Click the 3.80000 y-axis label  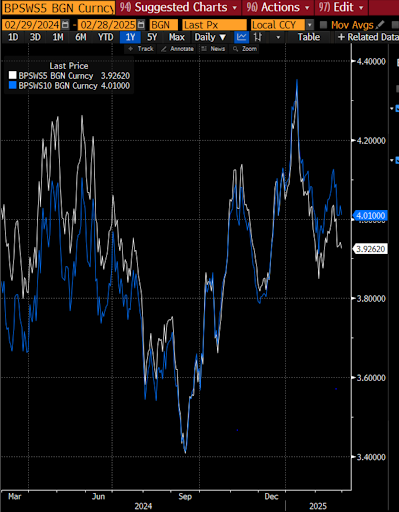click(371, 299)
